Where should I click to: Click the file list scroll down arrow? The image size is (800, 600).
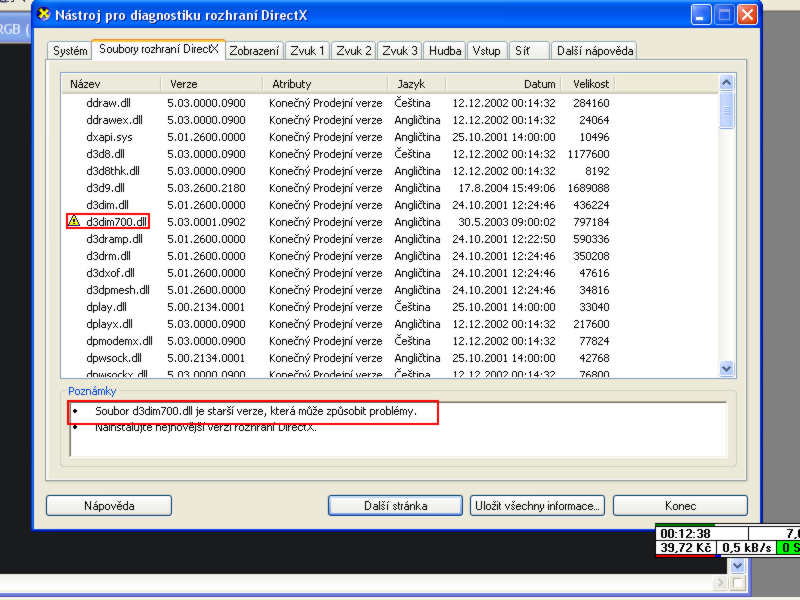727,368
